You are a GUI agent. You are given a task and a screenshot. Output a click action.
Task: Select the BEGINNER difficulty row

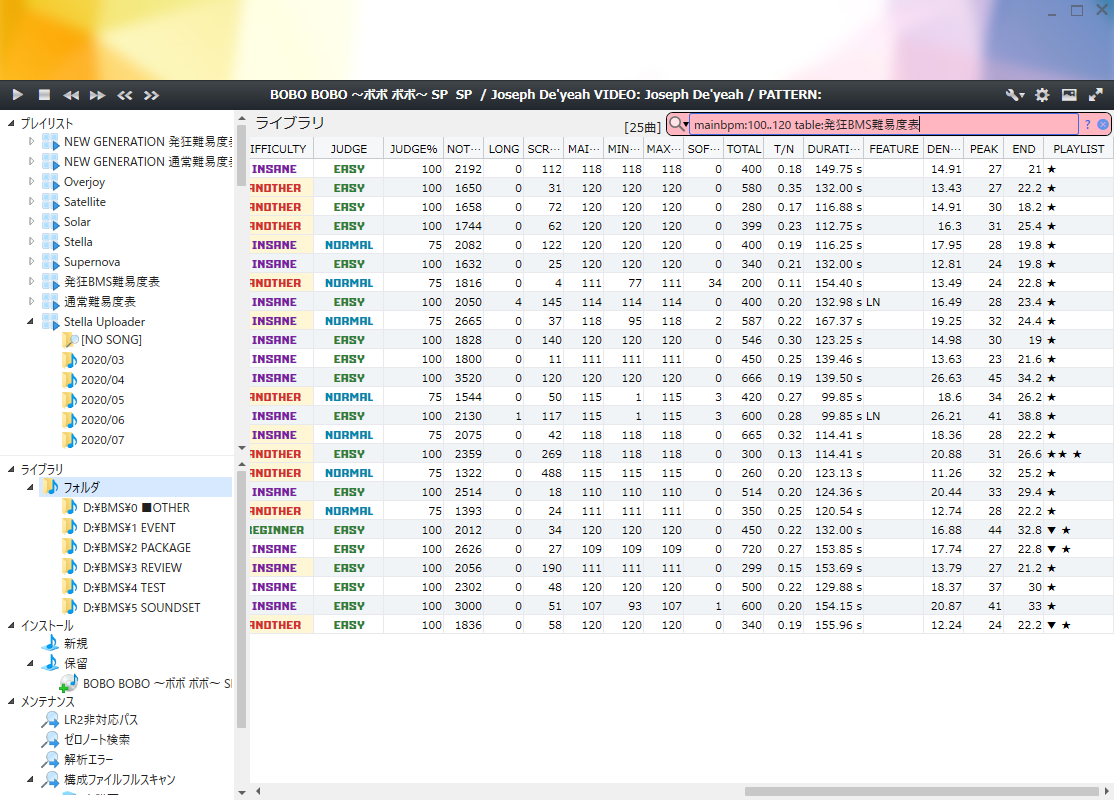coord(681,530)
